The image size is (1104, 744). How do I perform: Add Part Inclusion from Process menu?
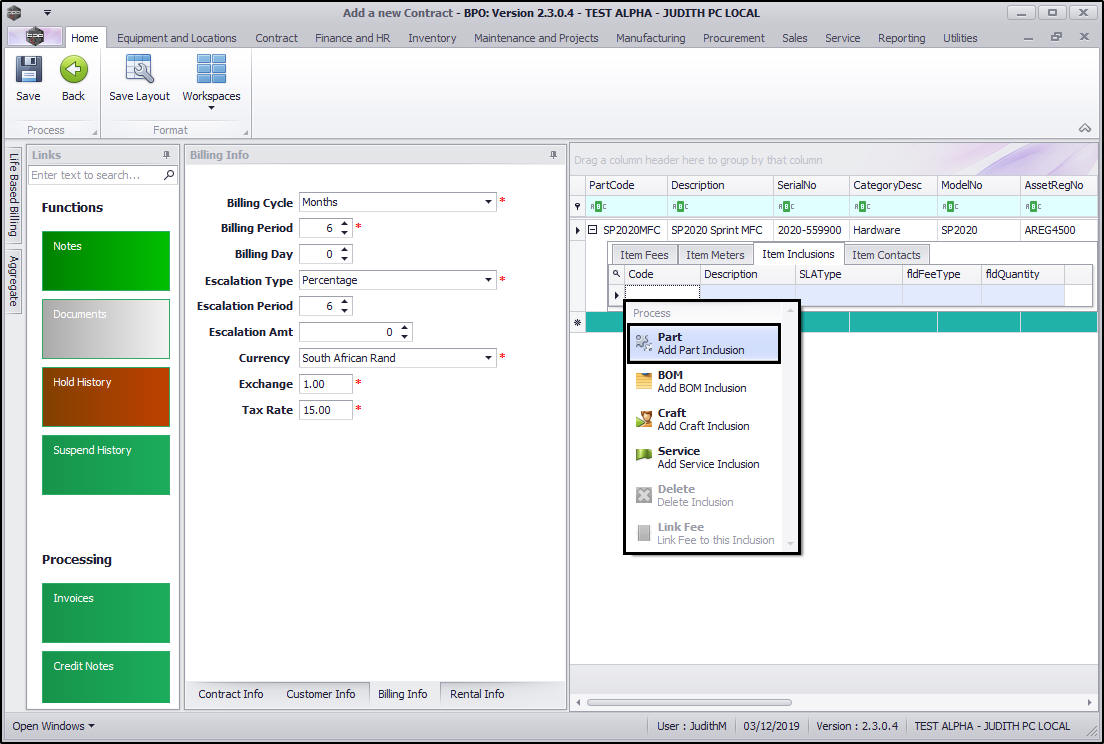point(704,343)
